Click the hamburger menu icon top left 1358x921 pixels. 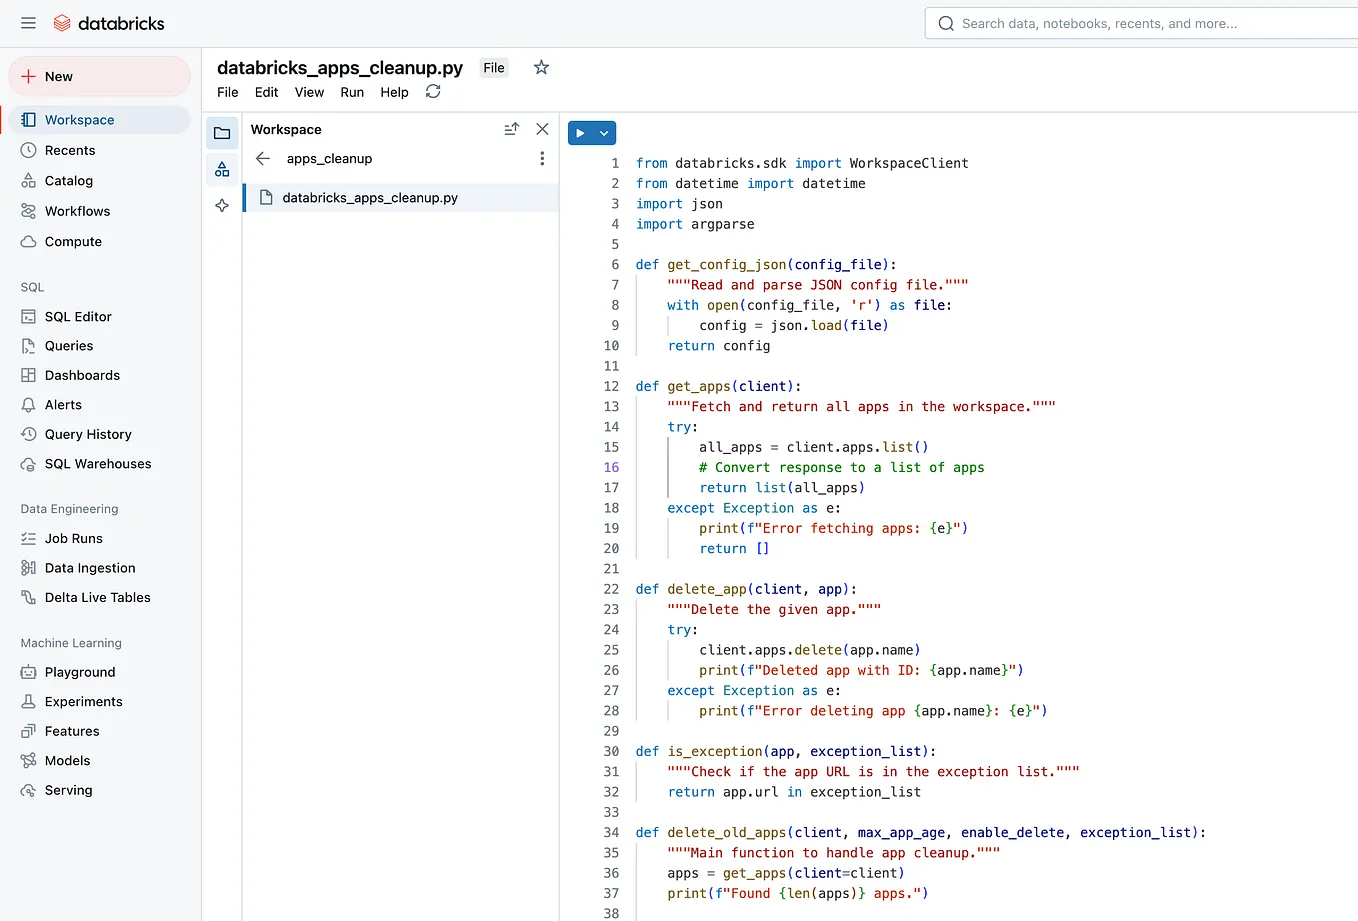pos(28,22)
